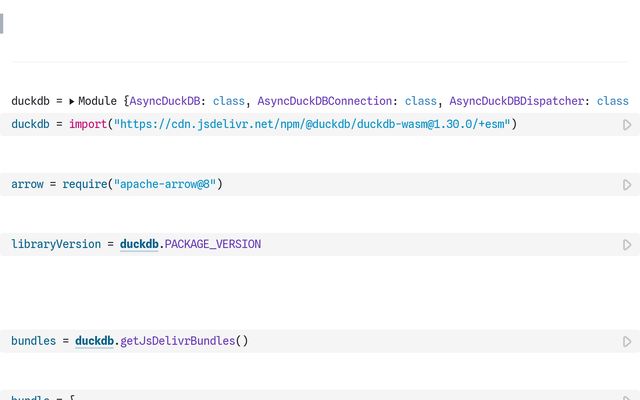Click the Module label in duckdb output
The height and width of the screenshot is (400, 640).
(x=98, y=101)
